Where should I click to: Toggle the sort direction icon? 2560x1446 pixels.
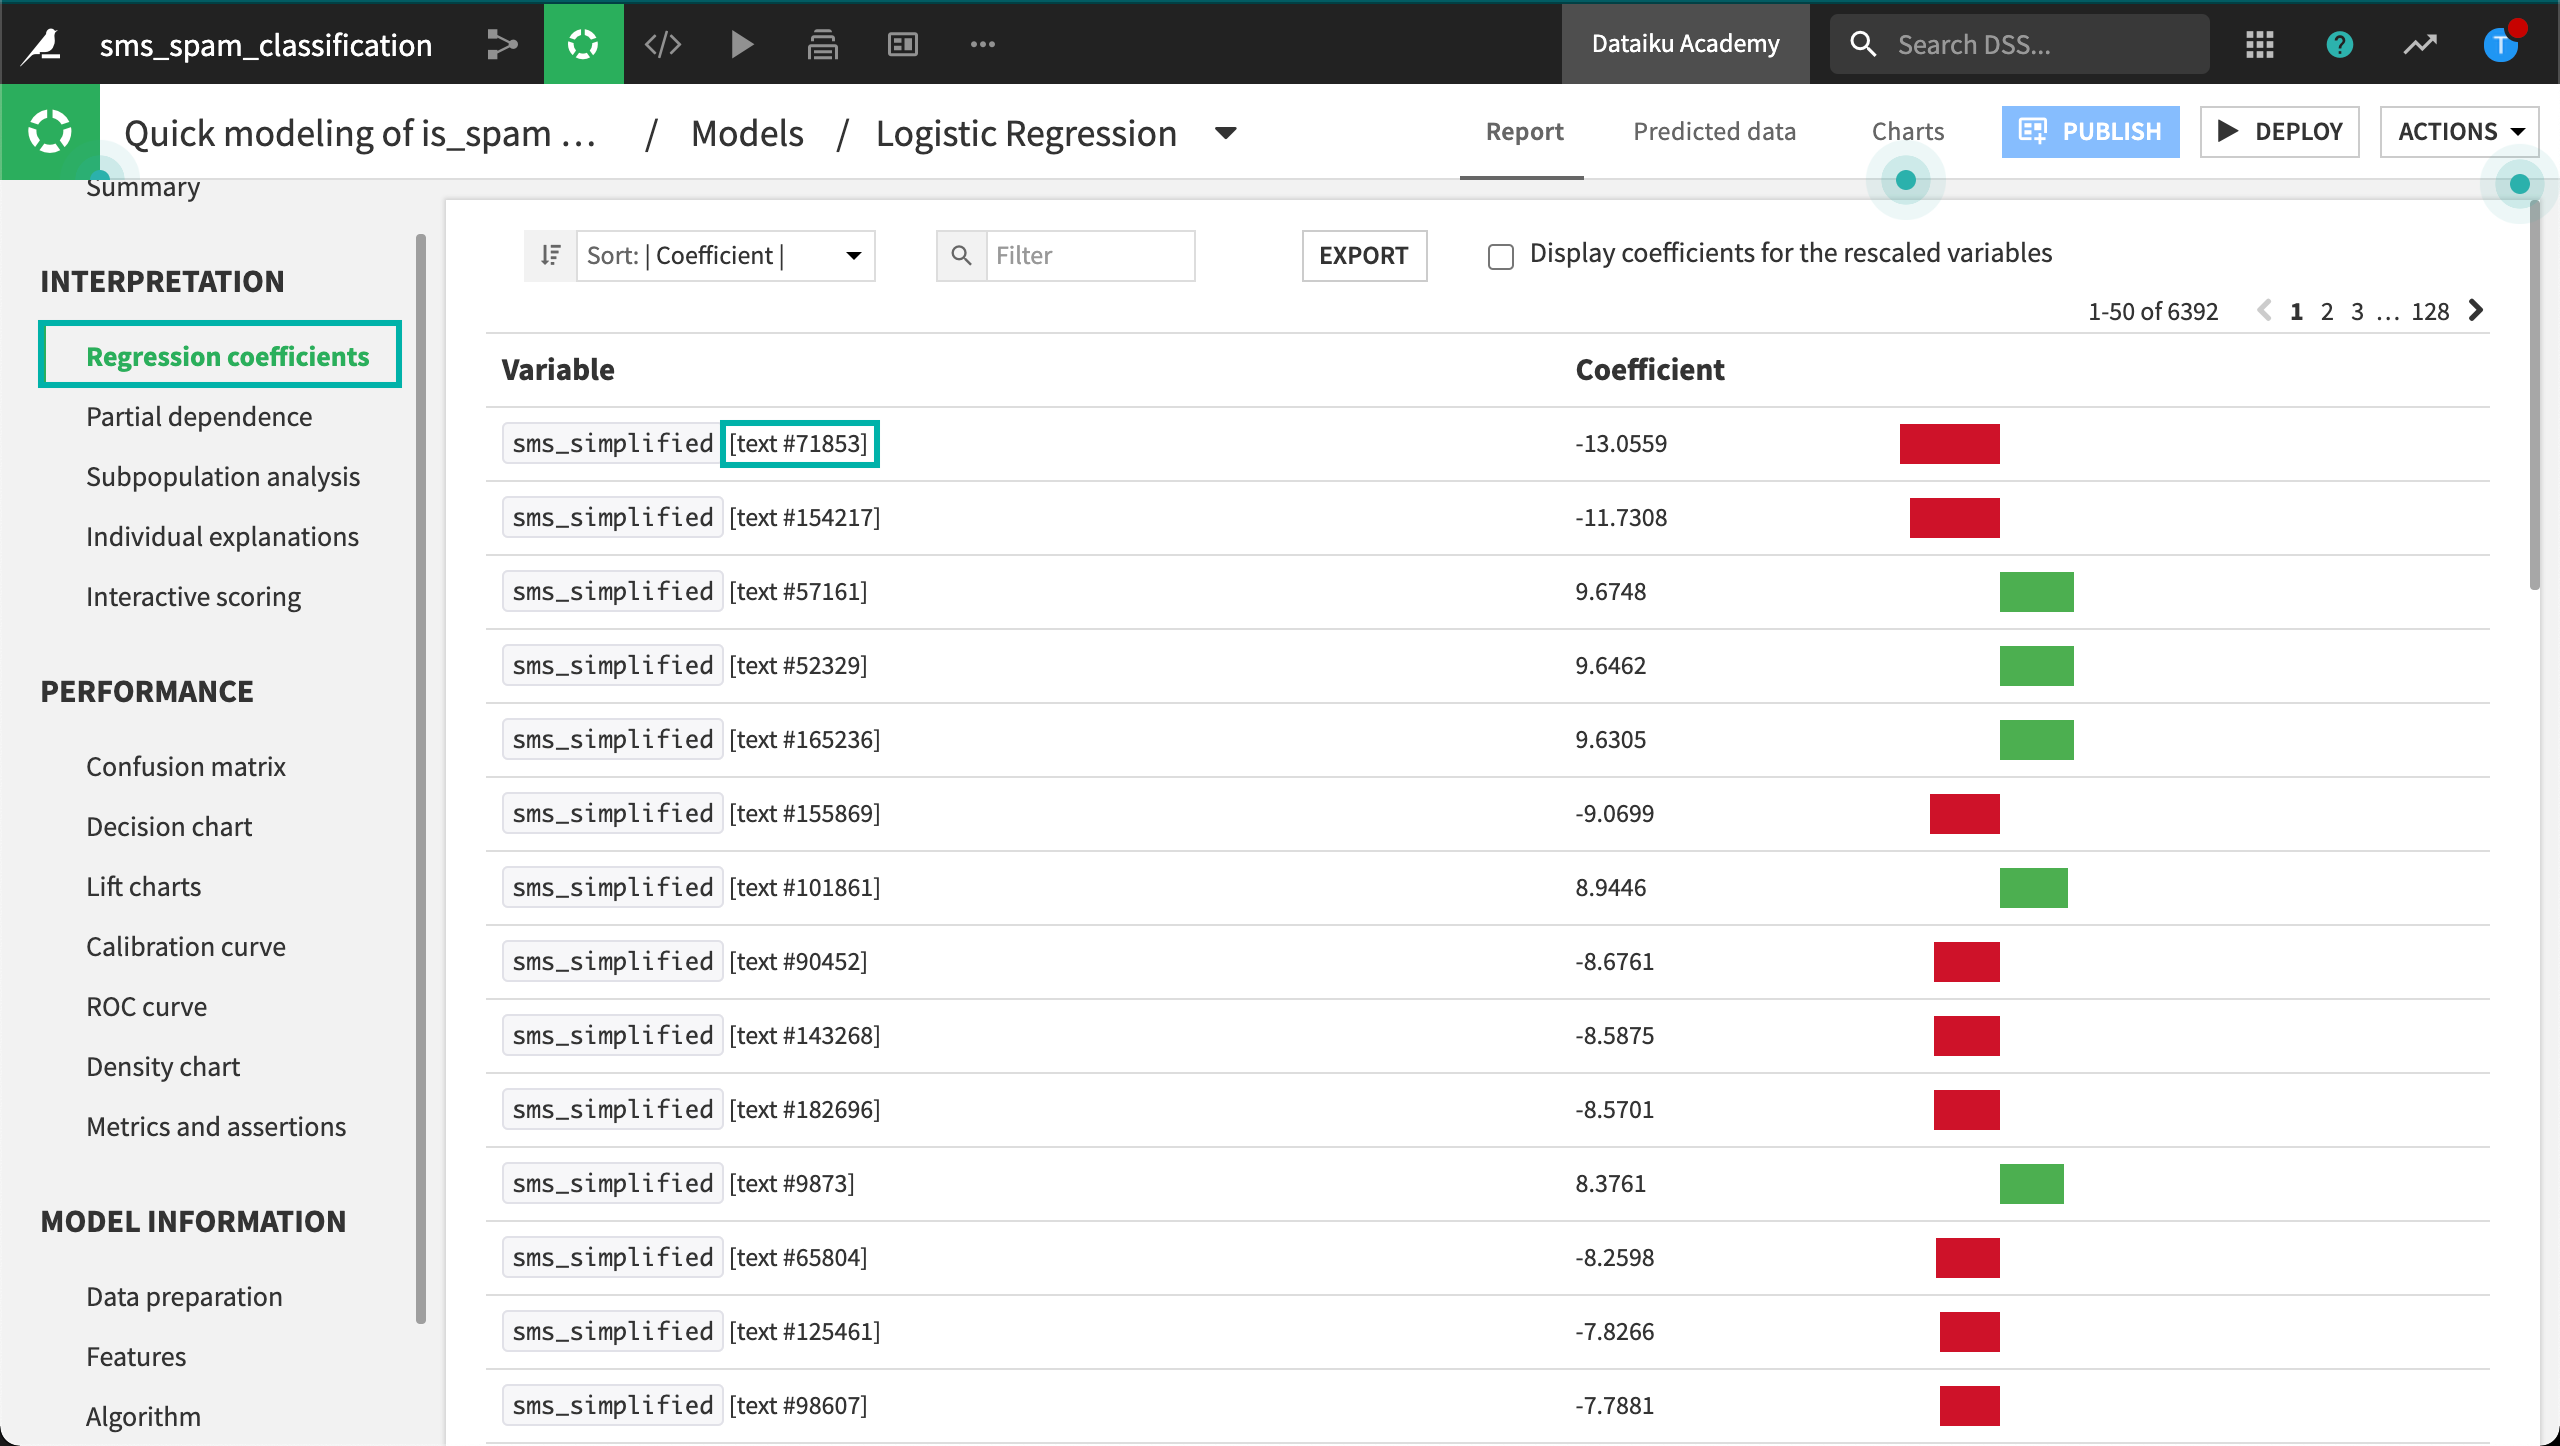[x=550, y=255]
